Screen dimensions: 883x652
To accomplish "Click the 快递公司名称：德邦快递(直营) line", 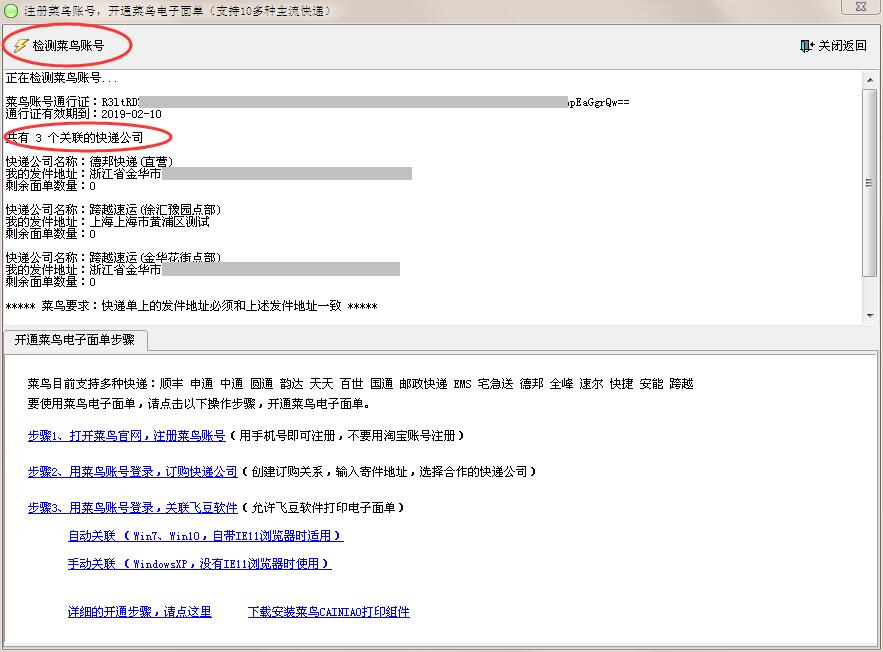I will [89, 162].
